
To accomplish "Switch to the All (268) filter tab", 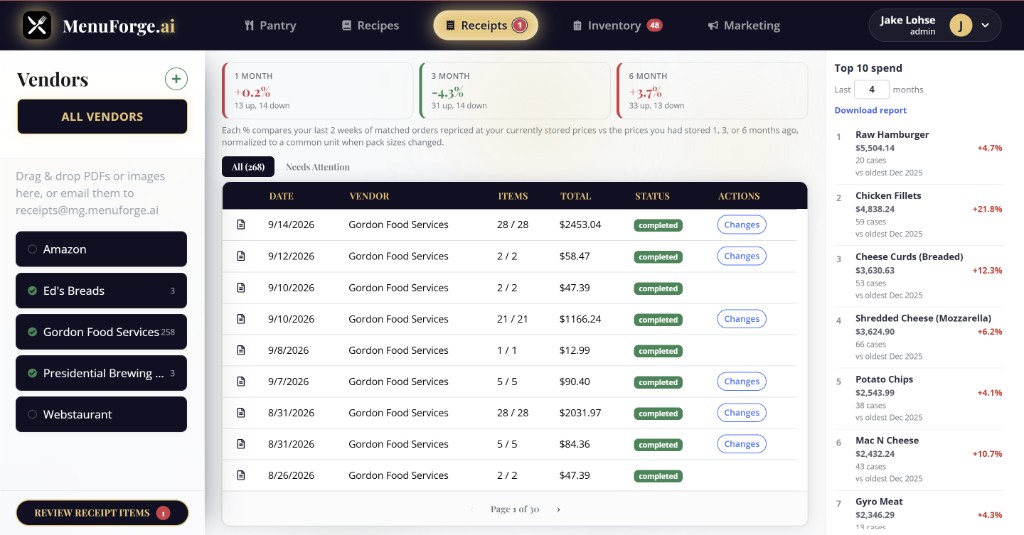I will coord(248,167).
